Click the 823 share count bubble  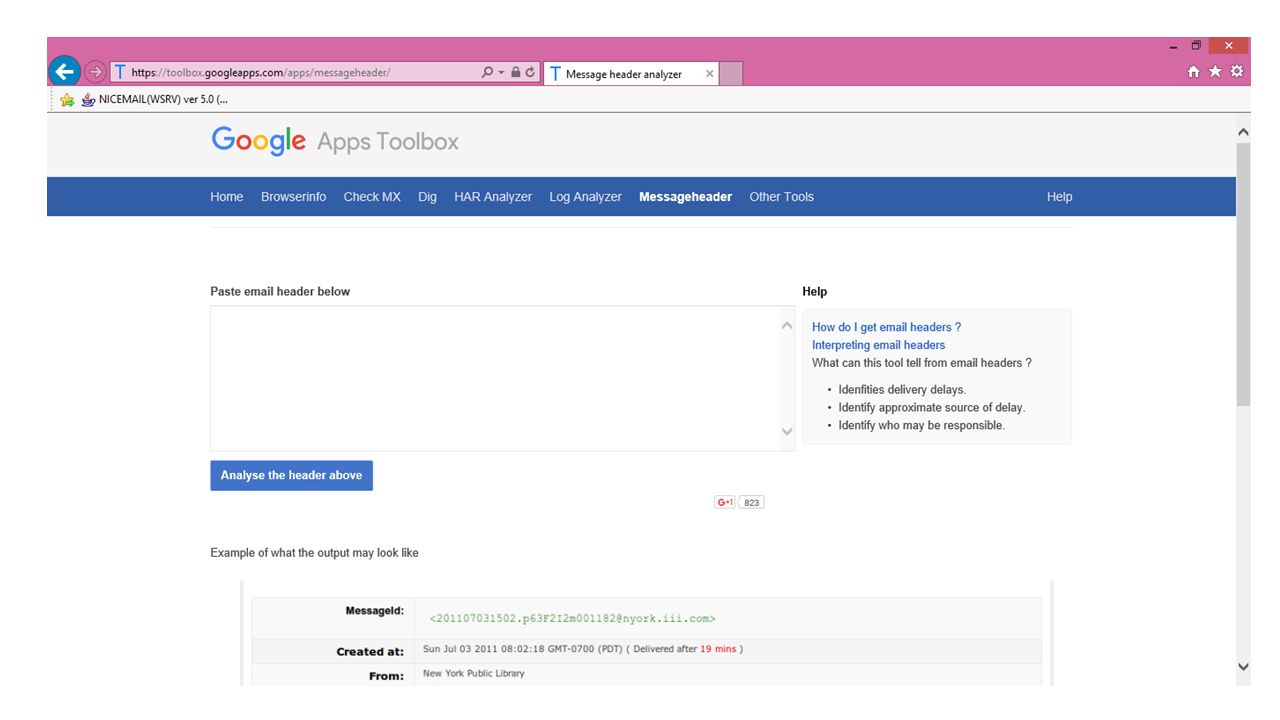[752, 502]
